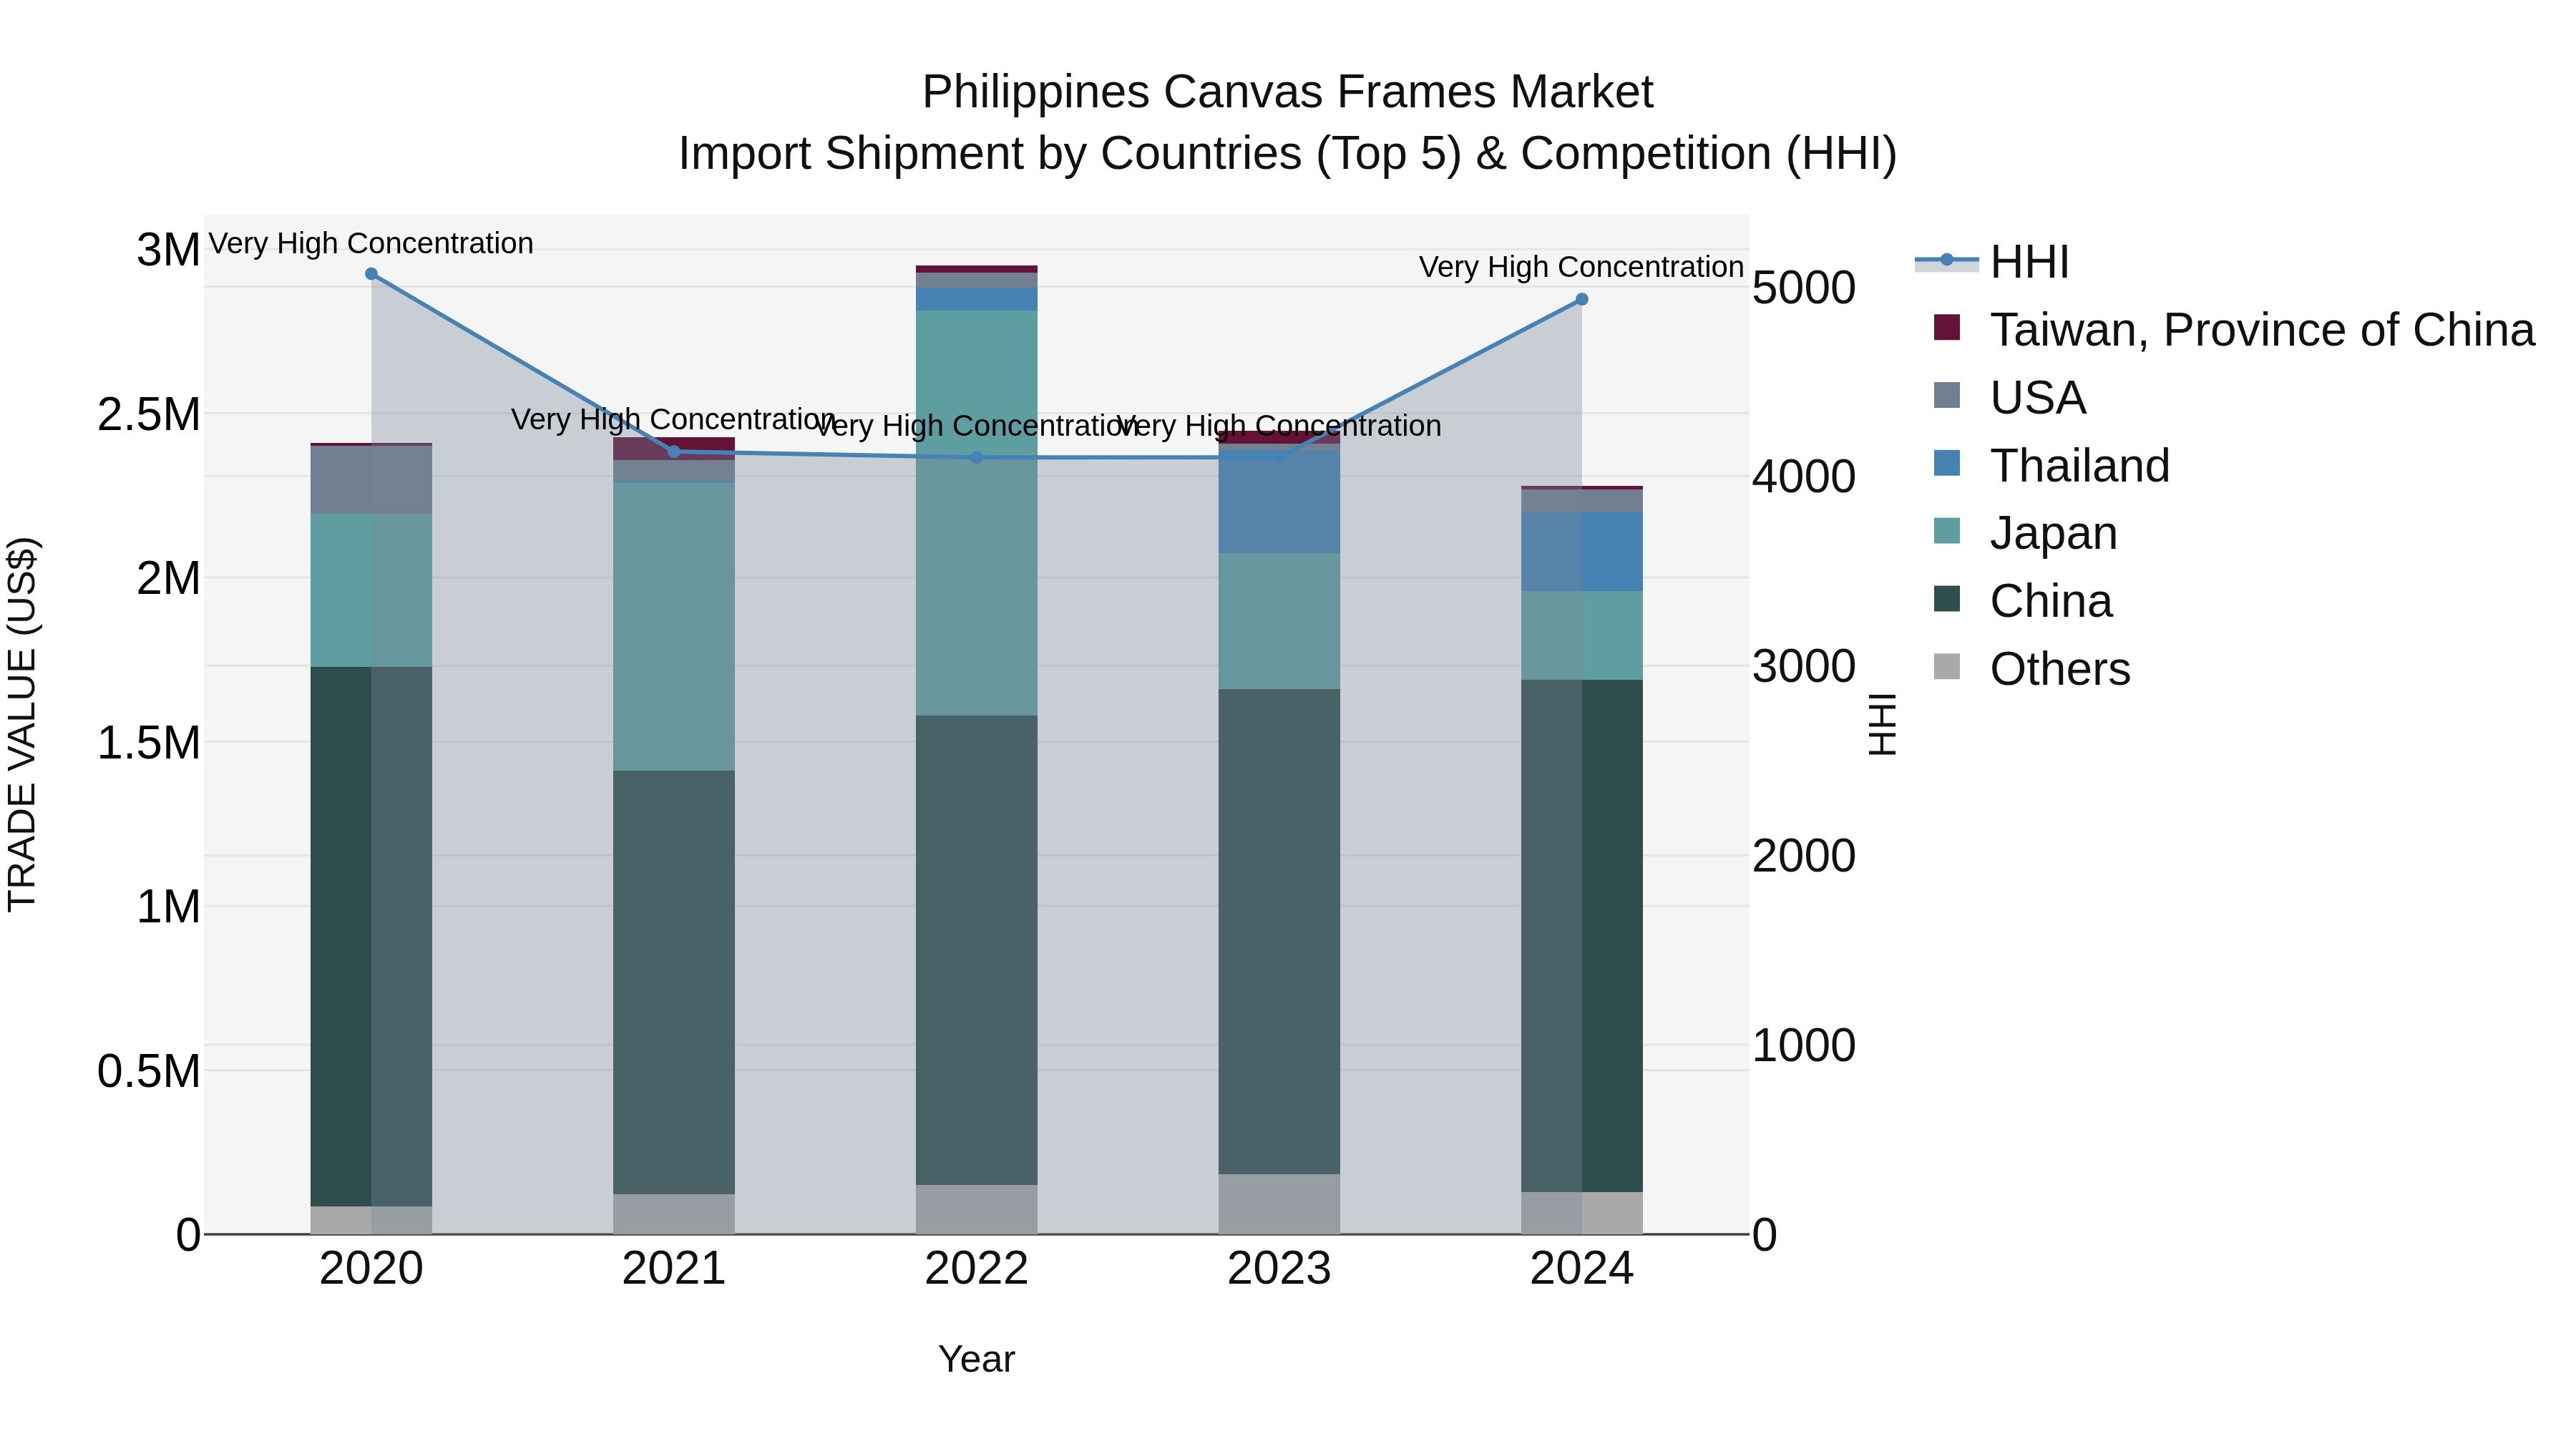Click the Others segment of 2021 bar
Viewport: 2576px width, 1449px height.
[x=674, y=1215]
